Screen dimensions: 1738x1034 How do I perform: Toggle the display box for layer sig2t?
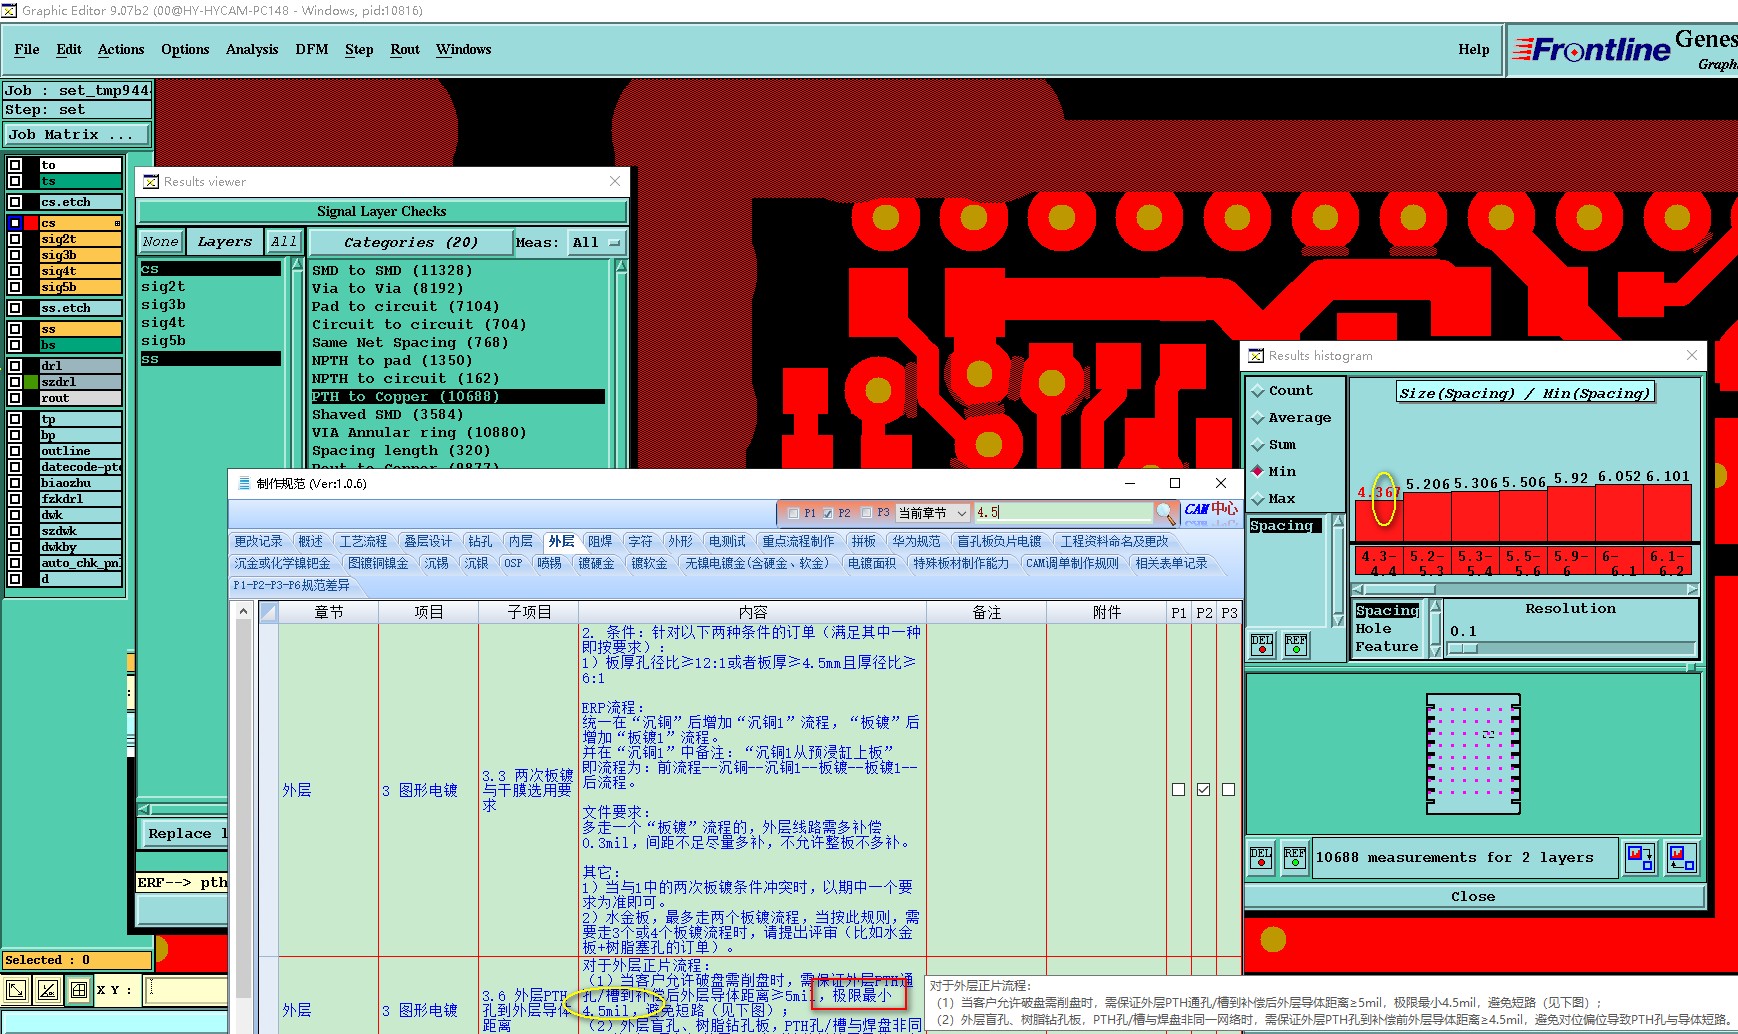[x=15, y=239]
